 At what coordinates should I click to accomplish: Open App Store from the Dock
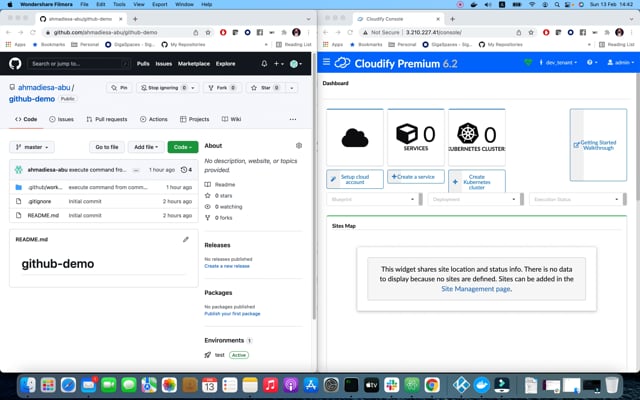point(311,384)
